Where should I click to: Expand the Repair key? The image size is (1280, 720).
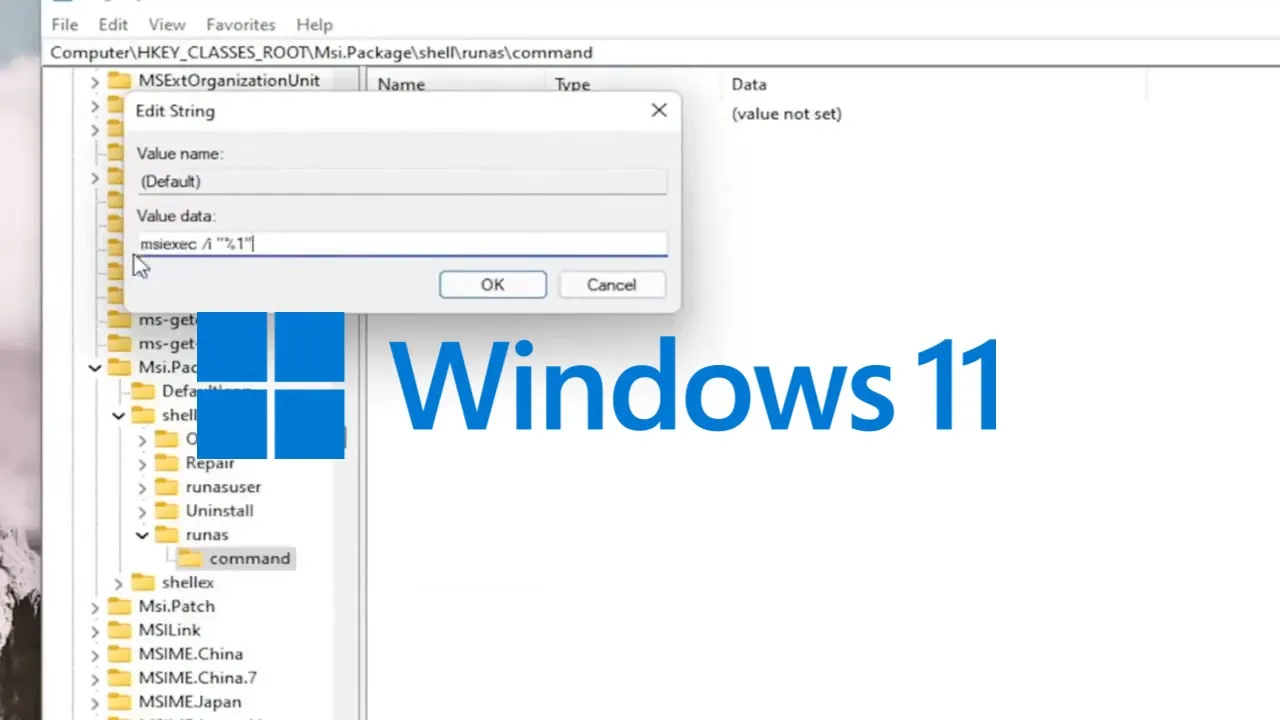pyautogui.click(x=142, y=463)
